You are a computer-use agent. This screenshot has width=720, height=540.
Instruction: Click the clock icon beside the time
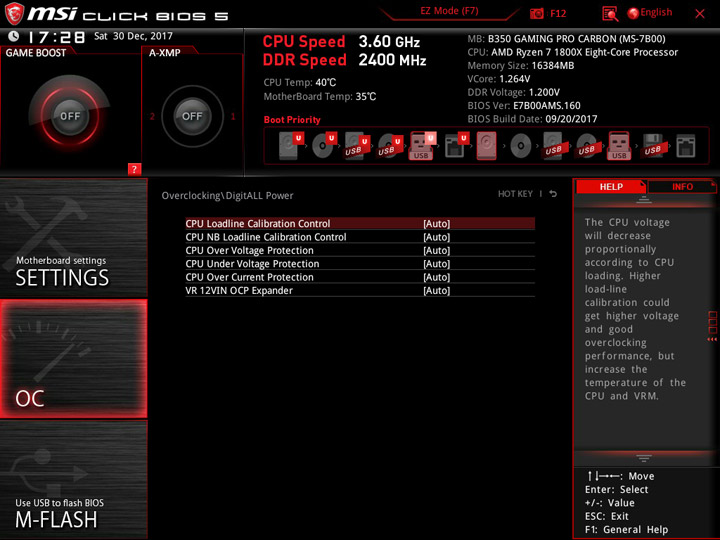tap(14, 36)
